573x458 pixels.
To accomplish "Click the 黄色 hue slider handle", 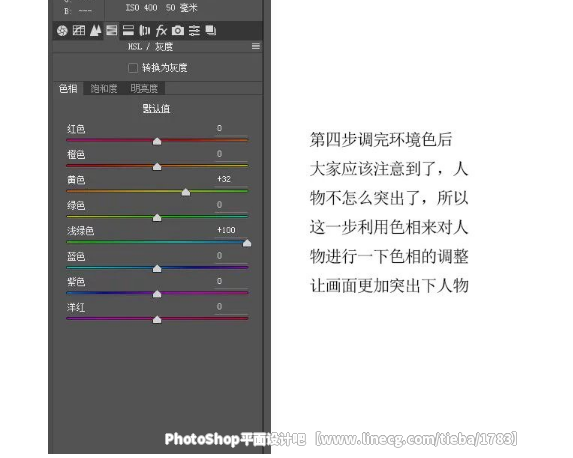I will 186,192.
